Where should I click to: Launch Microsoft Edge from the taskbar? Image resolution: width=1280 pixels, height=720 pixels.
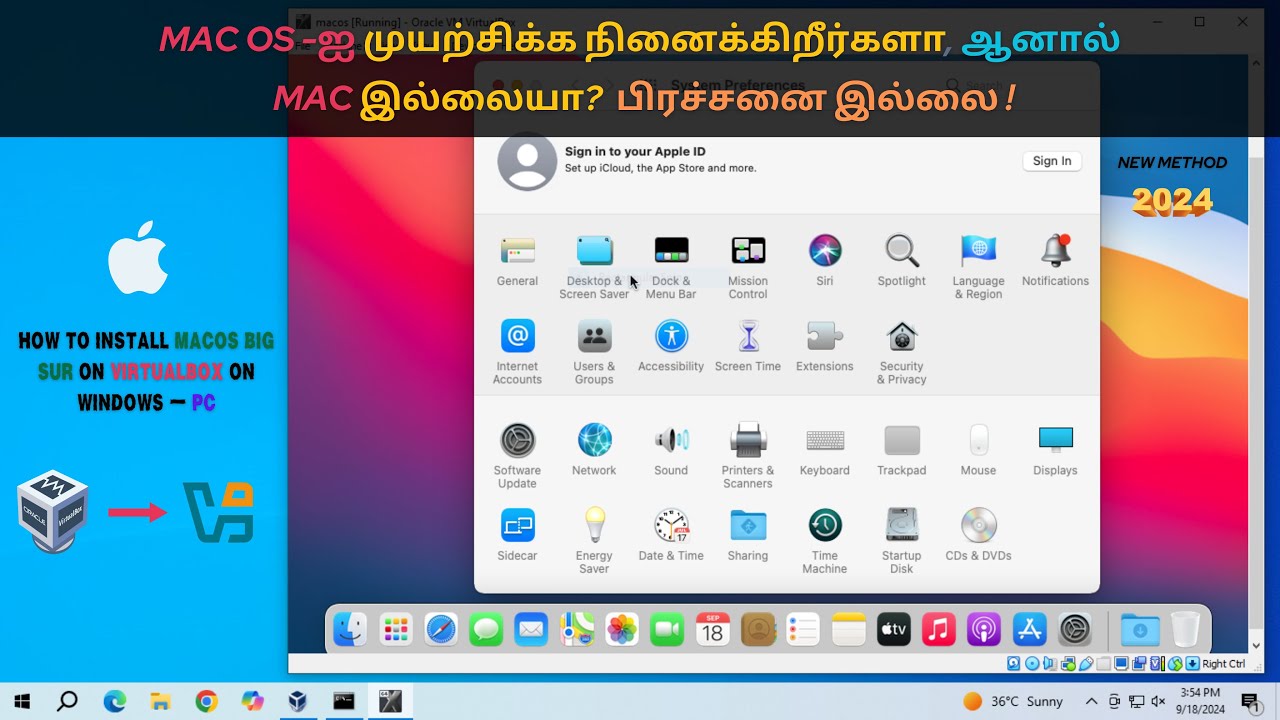click(x=114, y=701)
